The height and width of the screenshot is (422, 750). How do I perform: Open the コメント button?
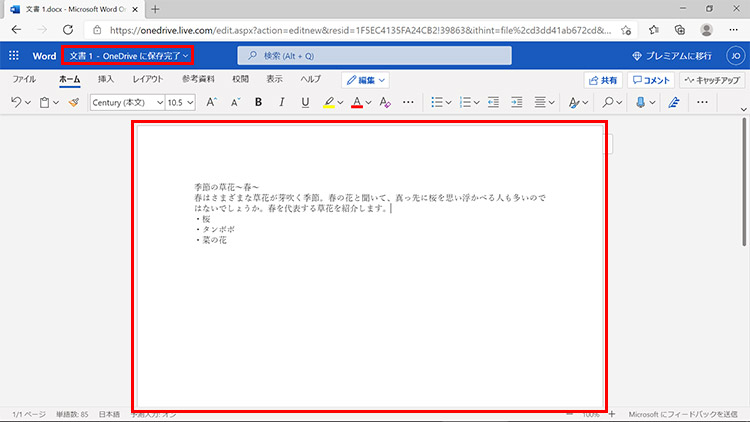[x=653, y=79]
